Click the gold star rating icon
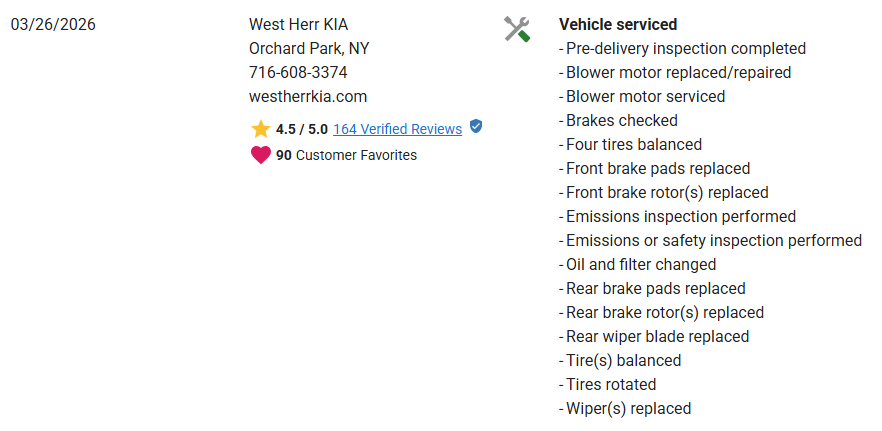The width and height of the screenshot is (882, 431). point(261,129)
